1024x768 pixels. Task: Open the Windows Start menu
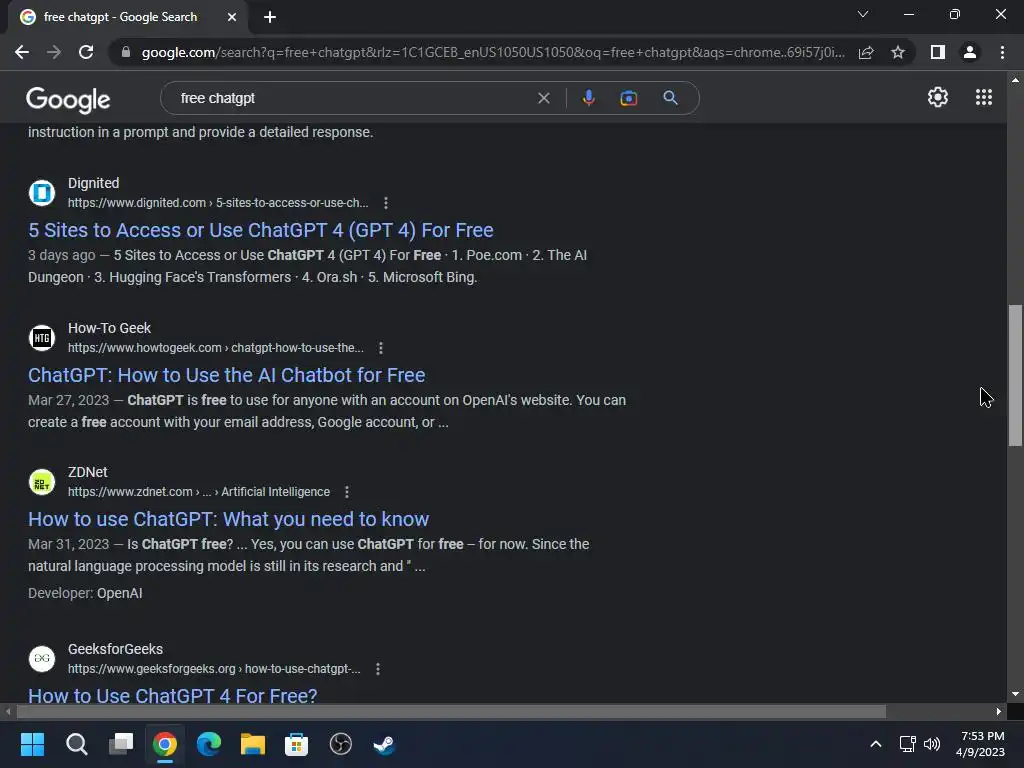coord(32,744)
